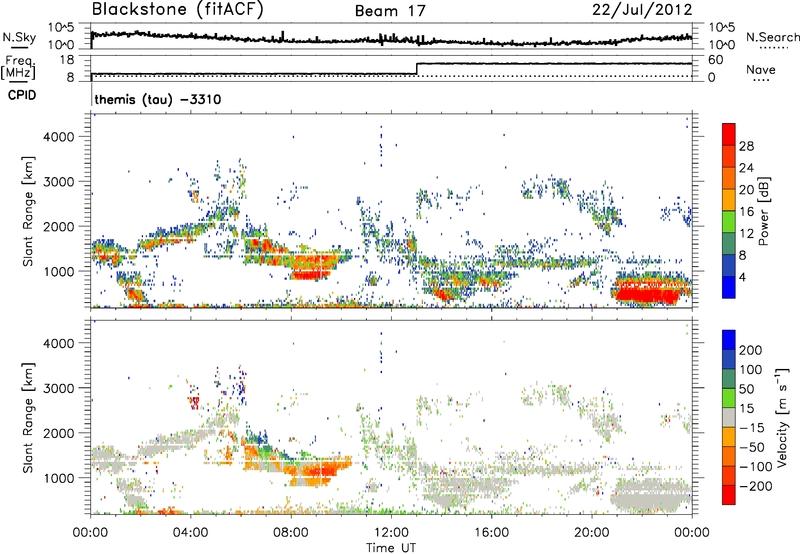Select the 'Beam 17' header label
Viewport: 800px width, 554px height.
coord(390,11)
